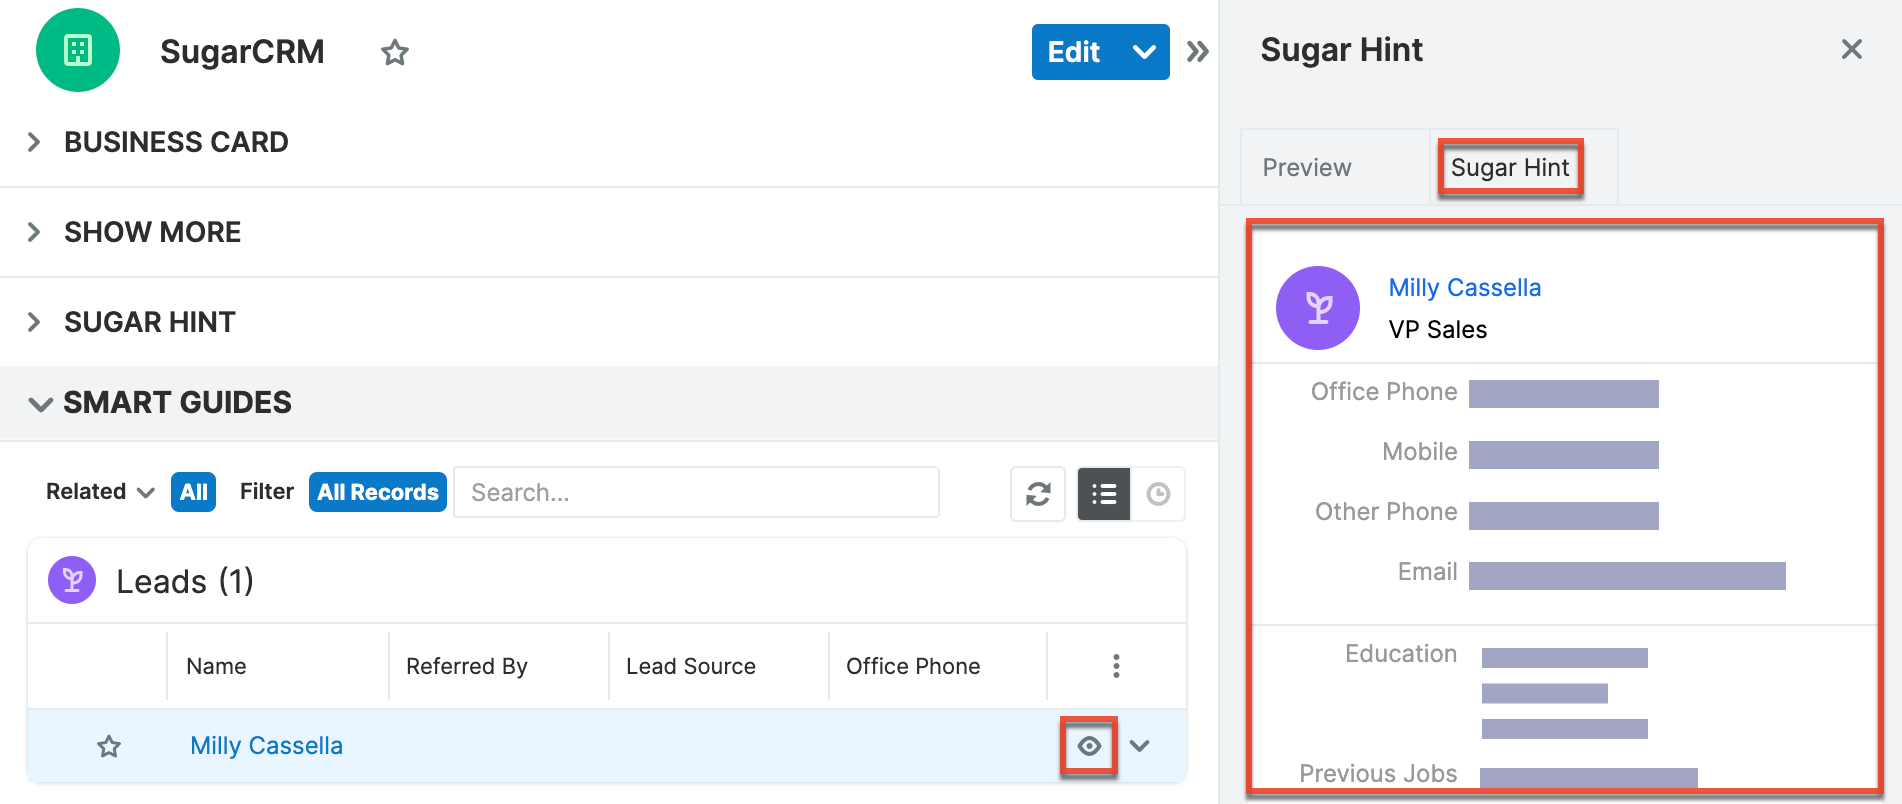Screen dimensions: 1902x804
Task: Click the green SugarCRM account icon
Action: coord(78,50)
